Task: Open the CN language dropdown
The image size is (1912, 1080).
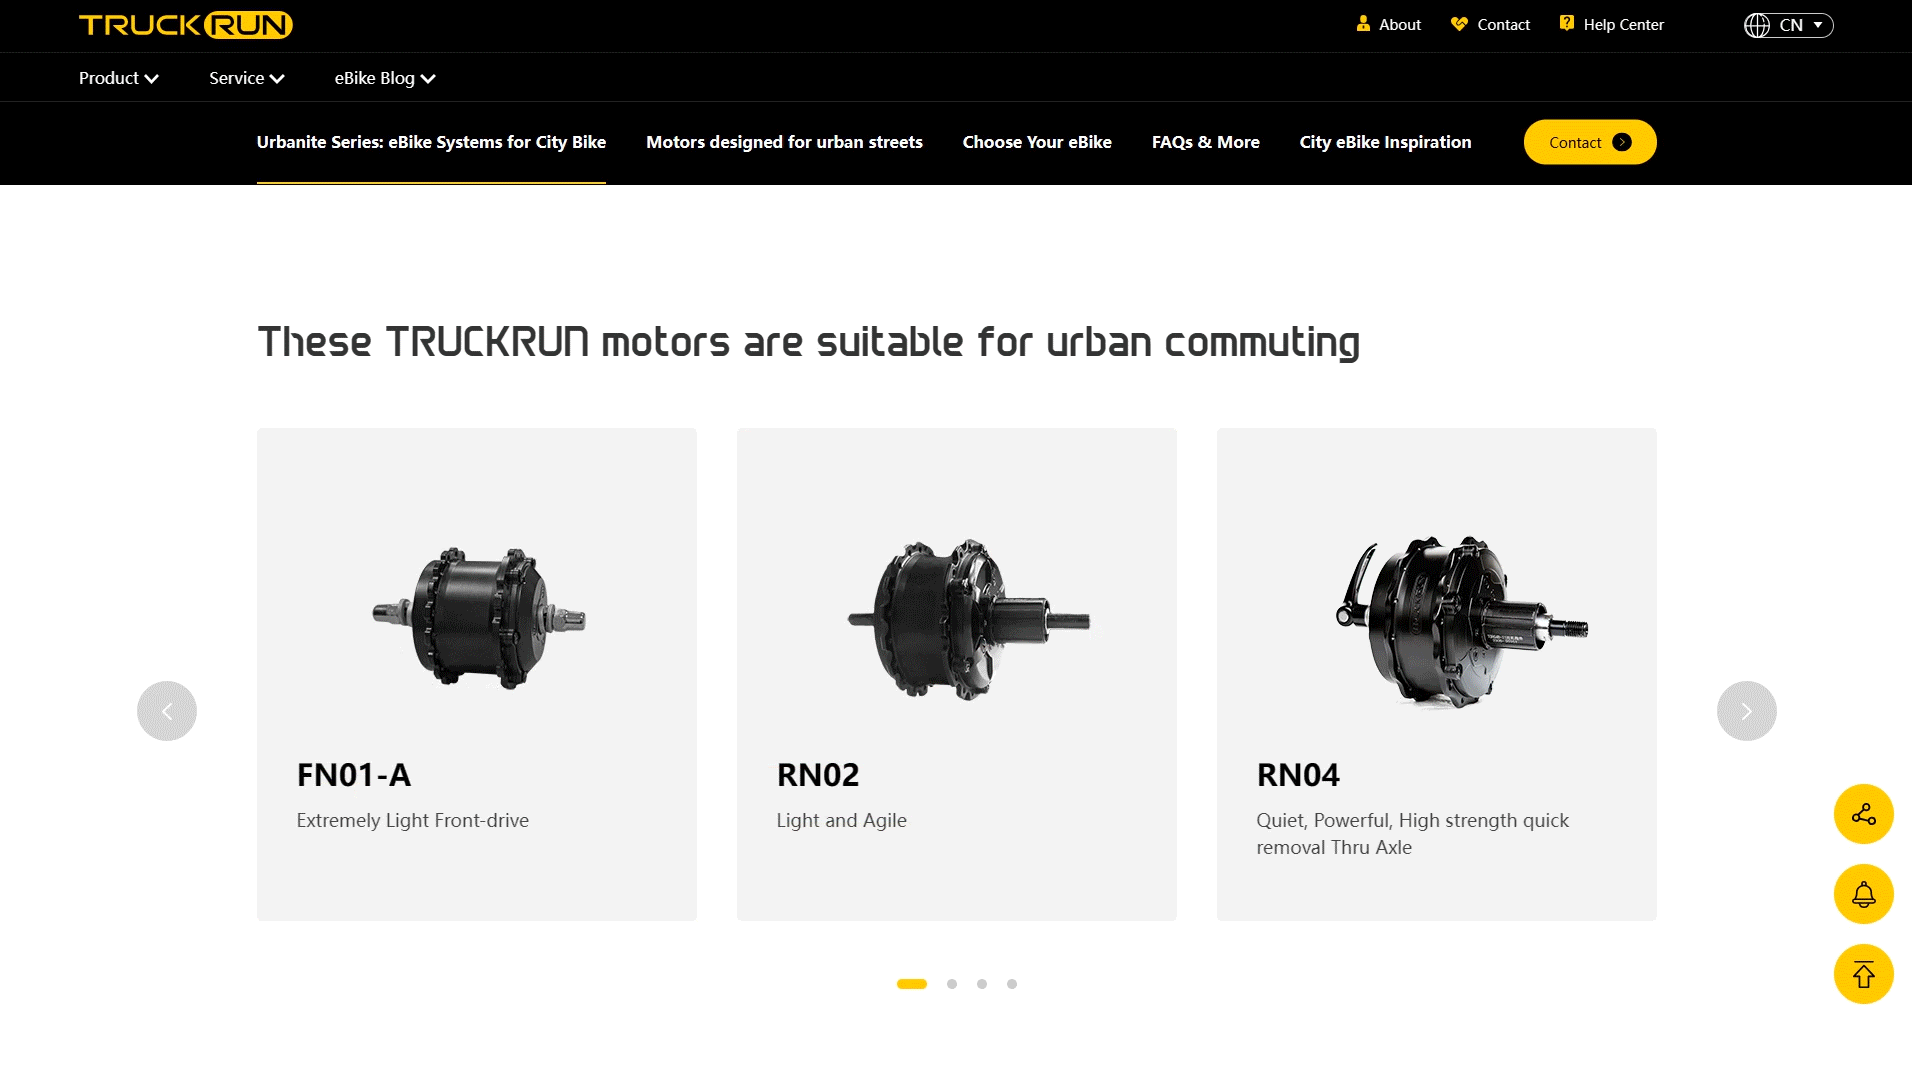Action: (x=1788, y=25)
